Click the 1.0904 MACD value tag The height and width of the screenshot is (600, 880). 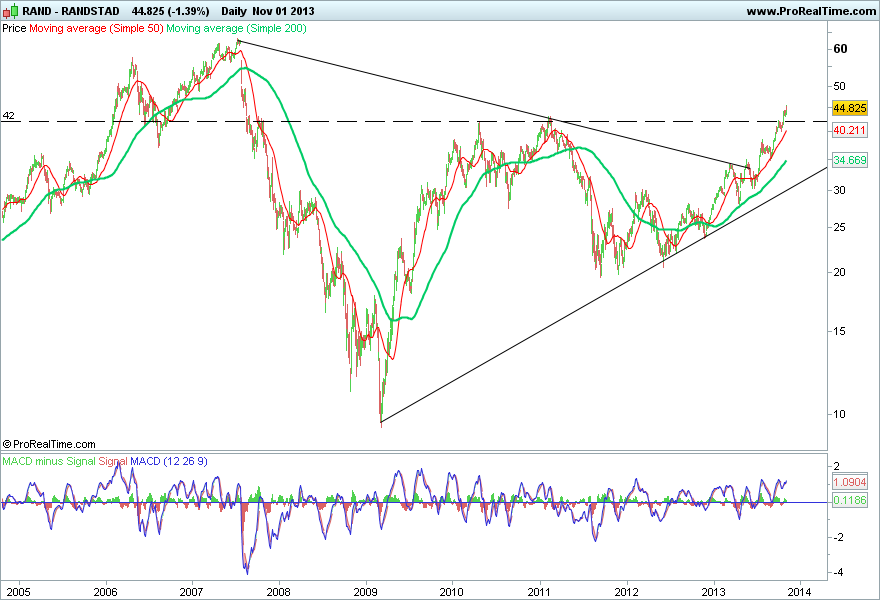[850, 482]
